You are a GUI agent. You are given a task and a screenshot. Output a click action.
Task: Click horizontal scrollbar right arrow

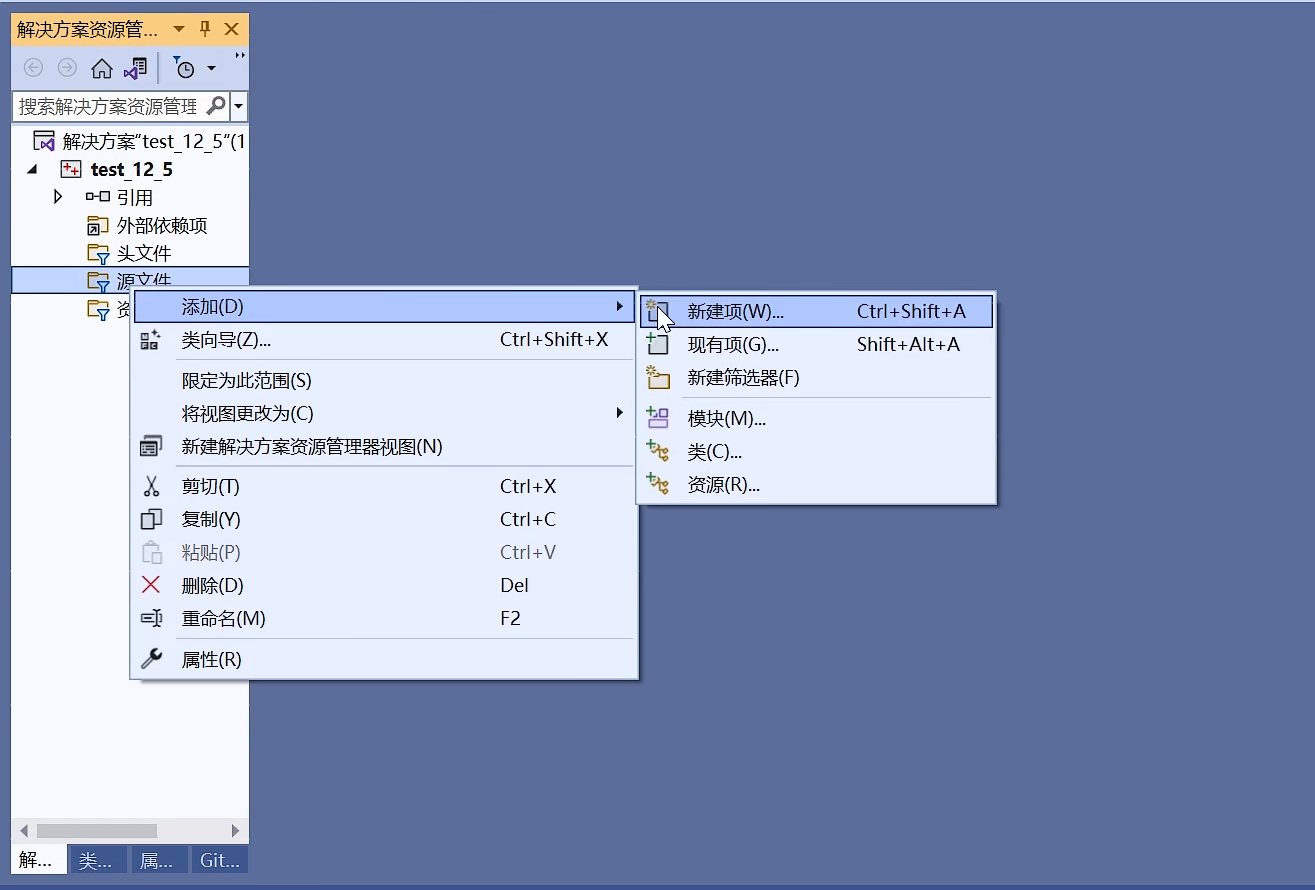click(x=235, y=831)
